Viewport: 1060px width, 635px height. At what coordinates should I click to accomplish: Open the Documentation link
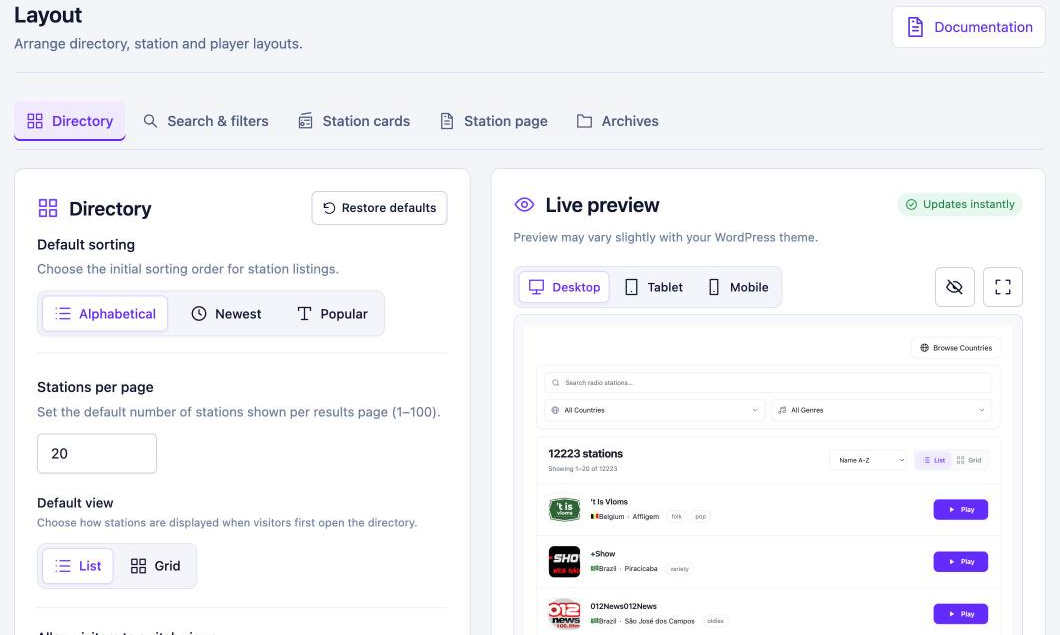pos(968,27)
